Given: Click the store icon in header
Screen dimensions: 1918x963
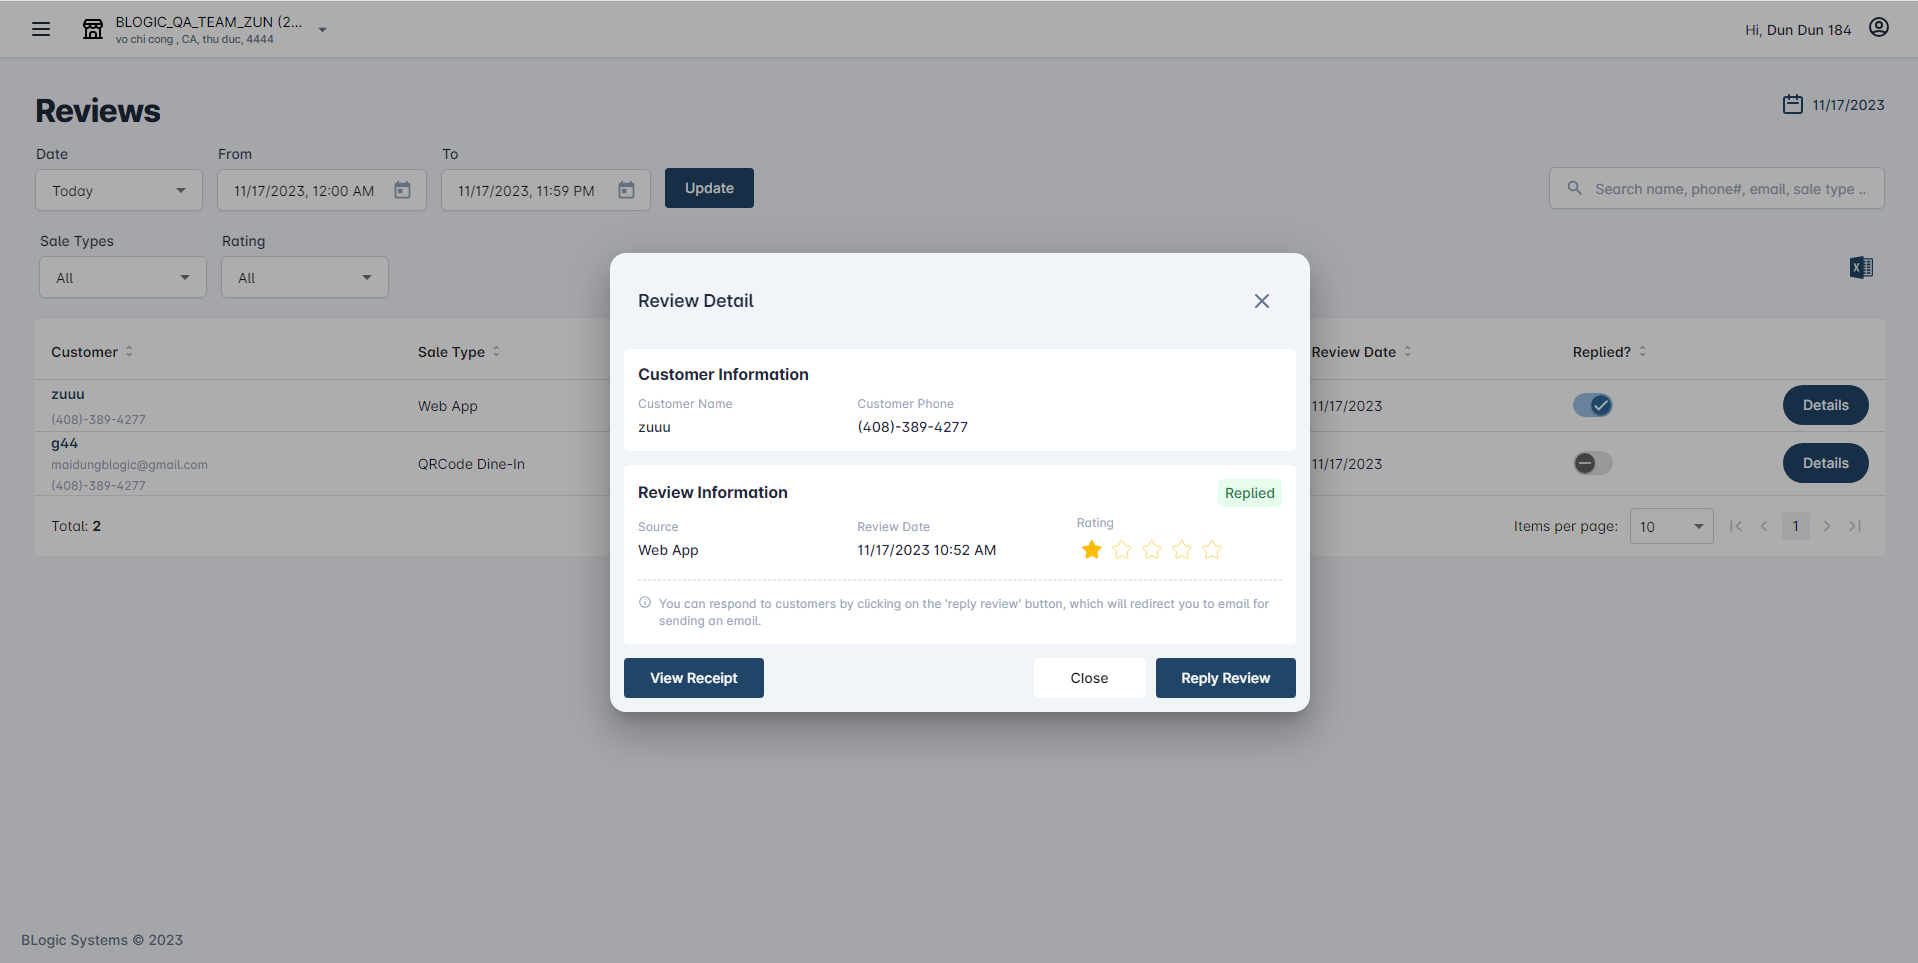Looking at the screenshot, I should pos(93,29).
